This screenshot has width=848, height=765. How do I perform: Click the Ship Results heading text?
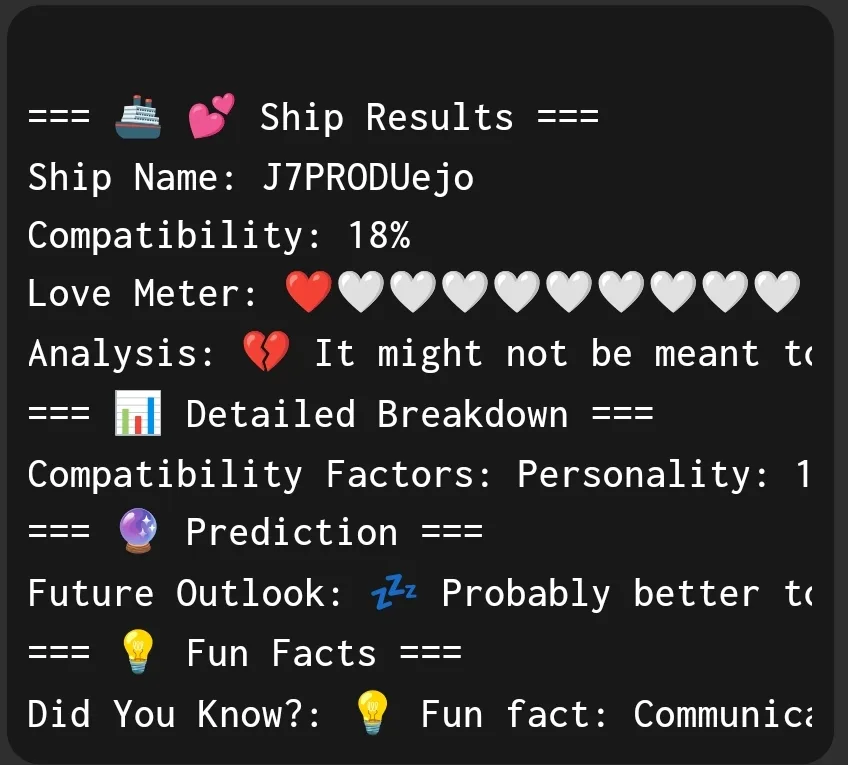click(386, 117)
